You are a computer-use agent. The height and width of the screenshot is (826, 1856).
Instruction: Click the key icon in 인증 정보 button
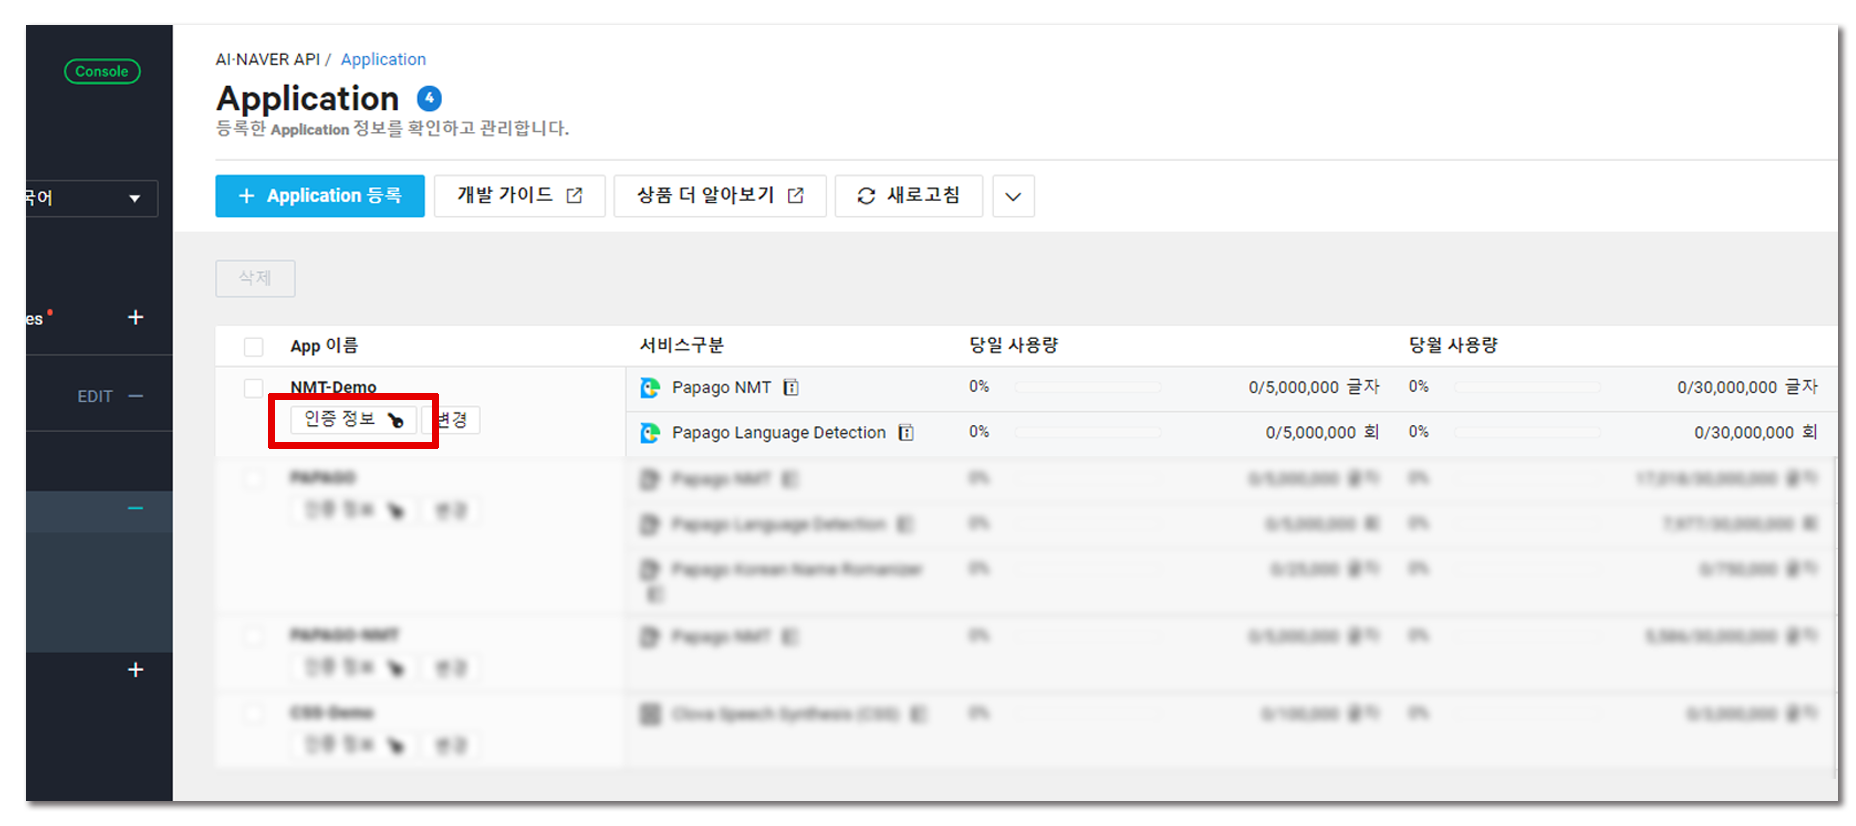point(396,420)
